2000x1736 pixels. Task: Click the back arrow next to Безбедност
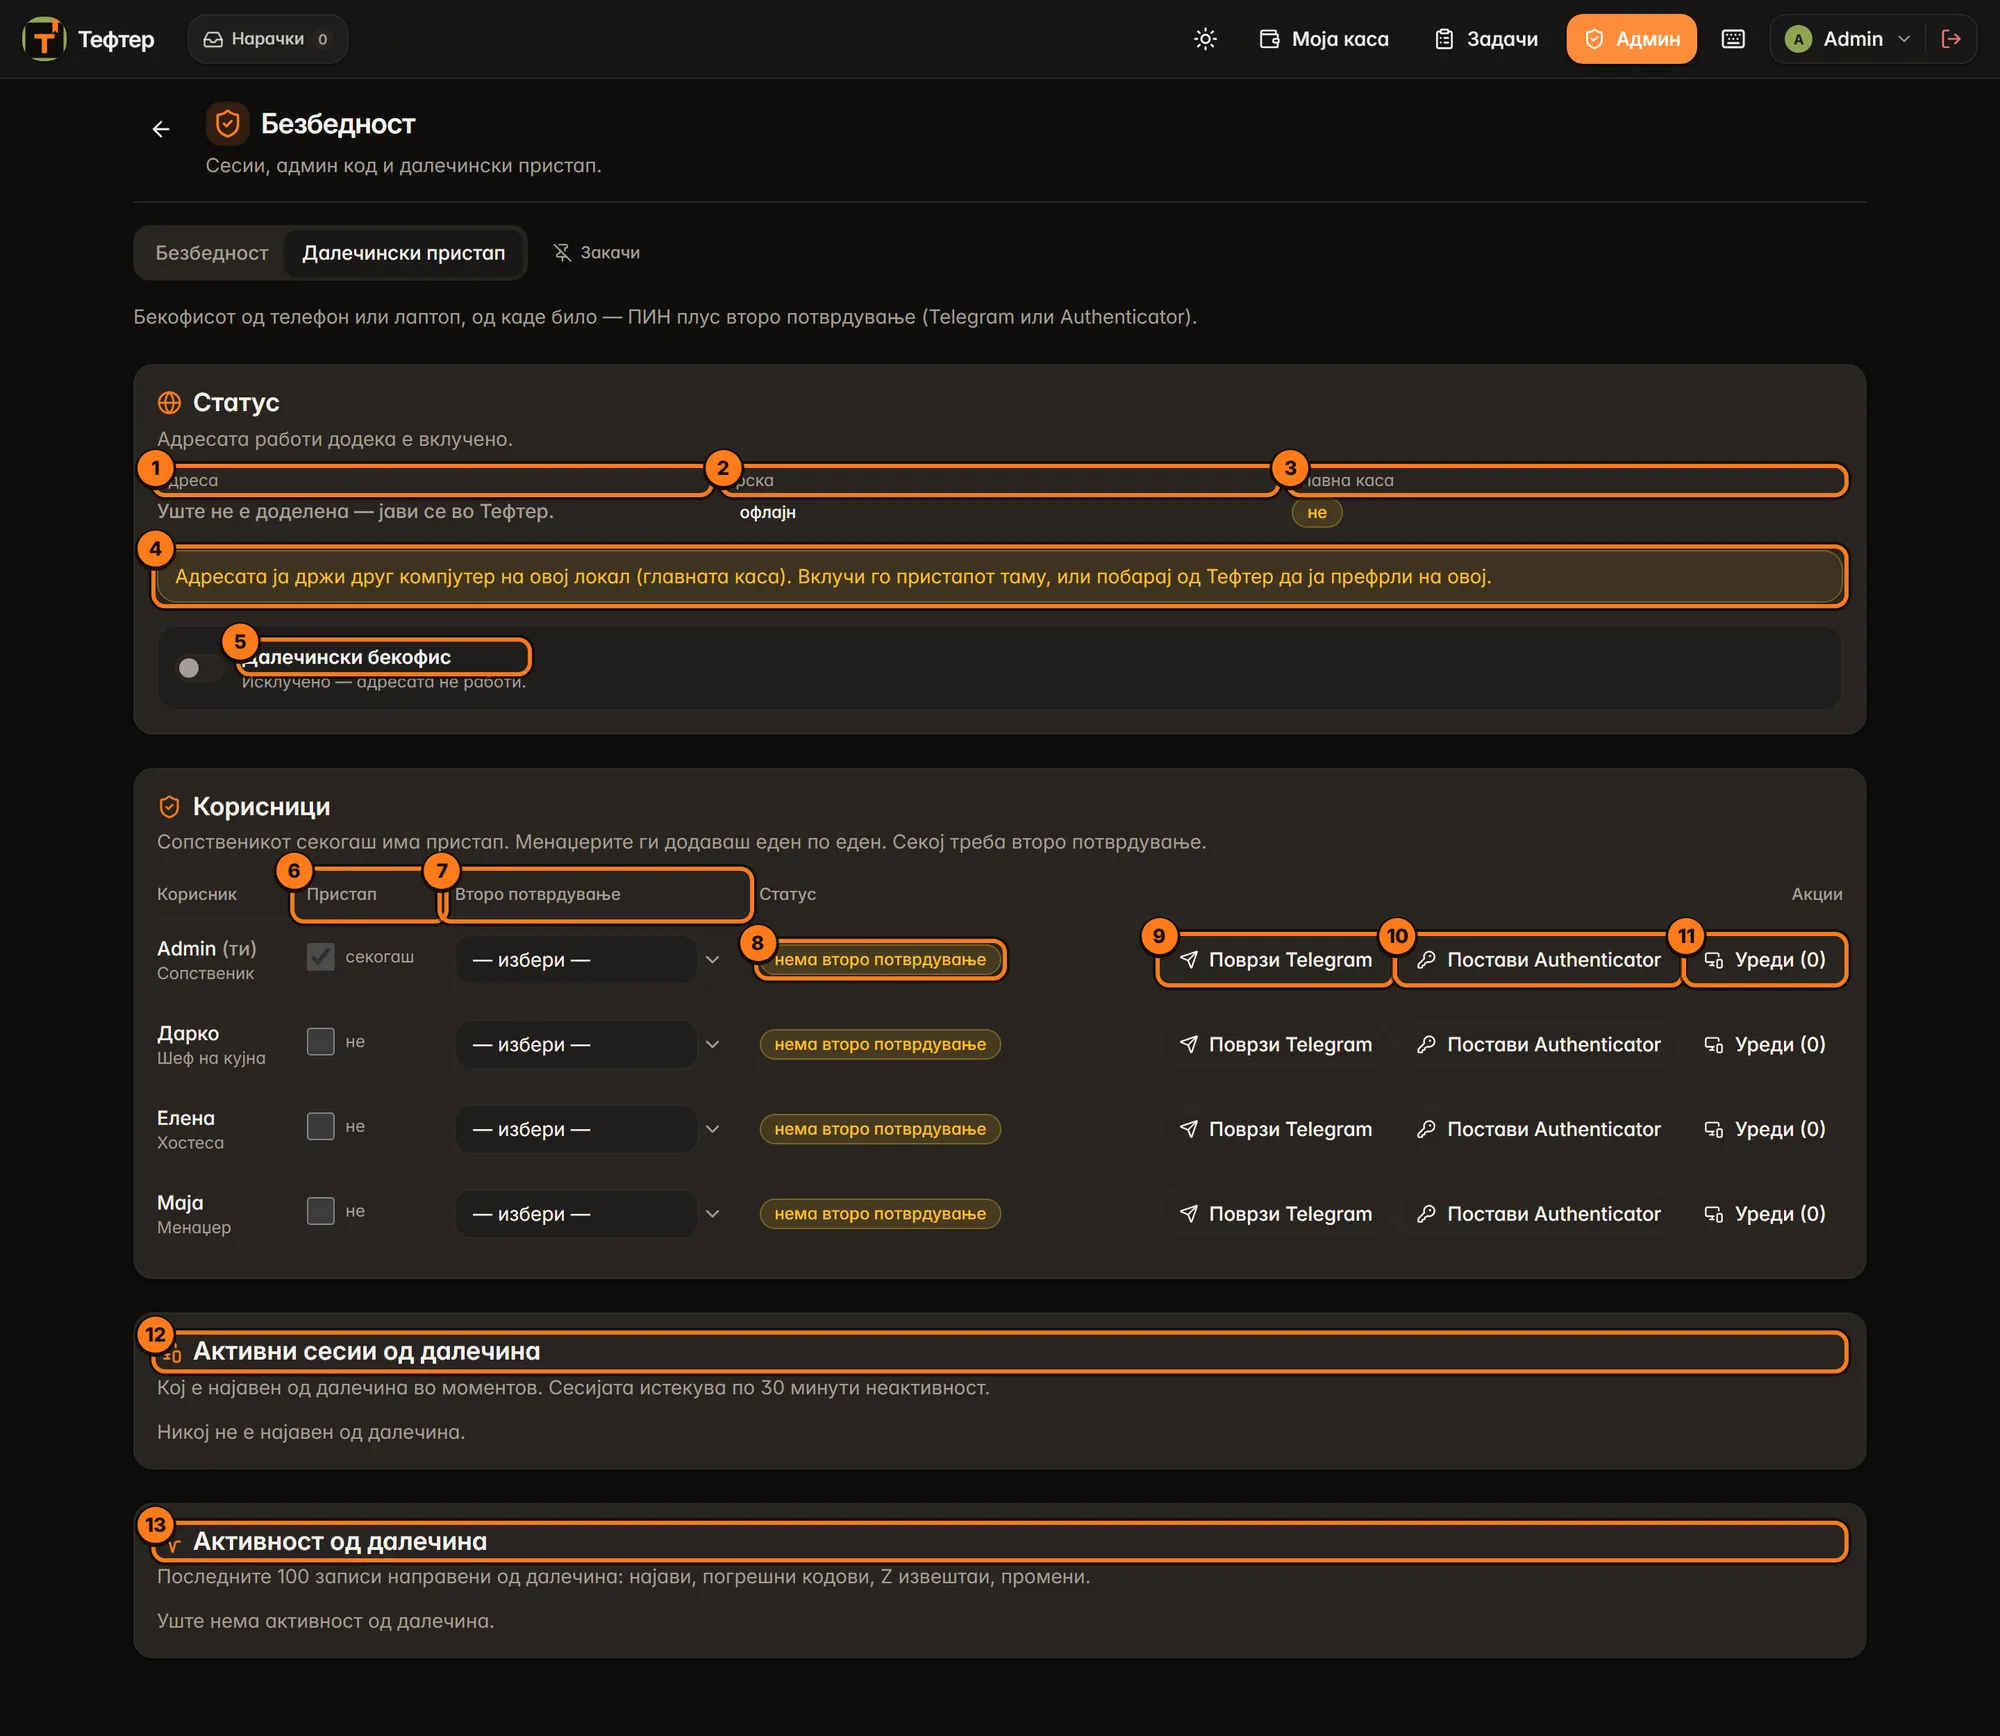pos(160,129)
